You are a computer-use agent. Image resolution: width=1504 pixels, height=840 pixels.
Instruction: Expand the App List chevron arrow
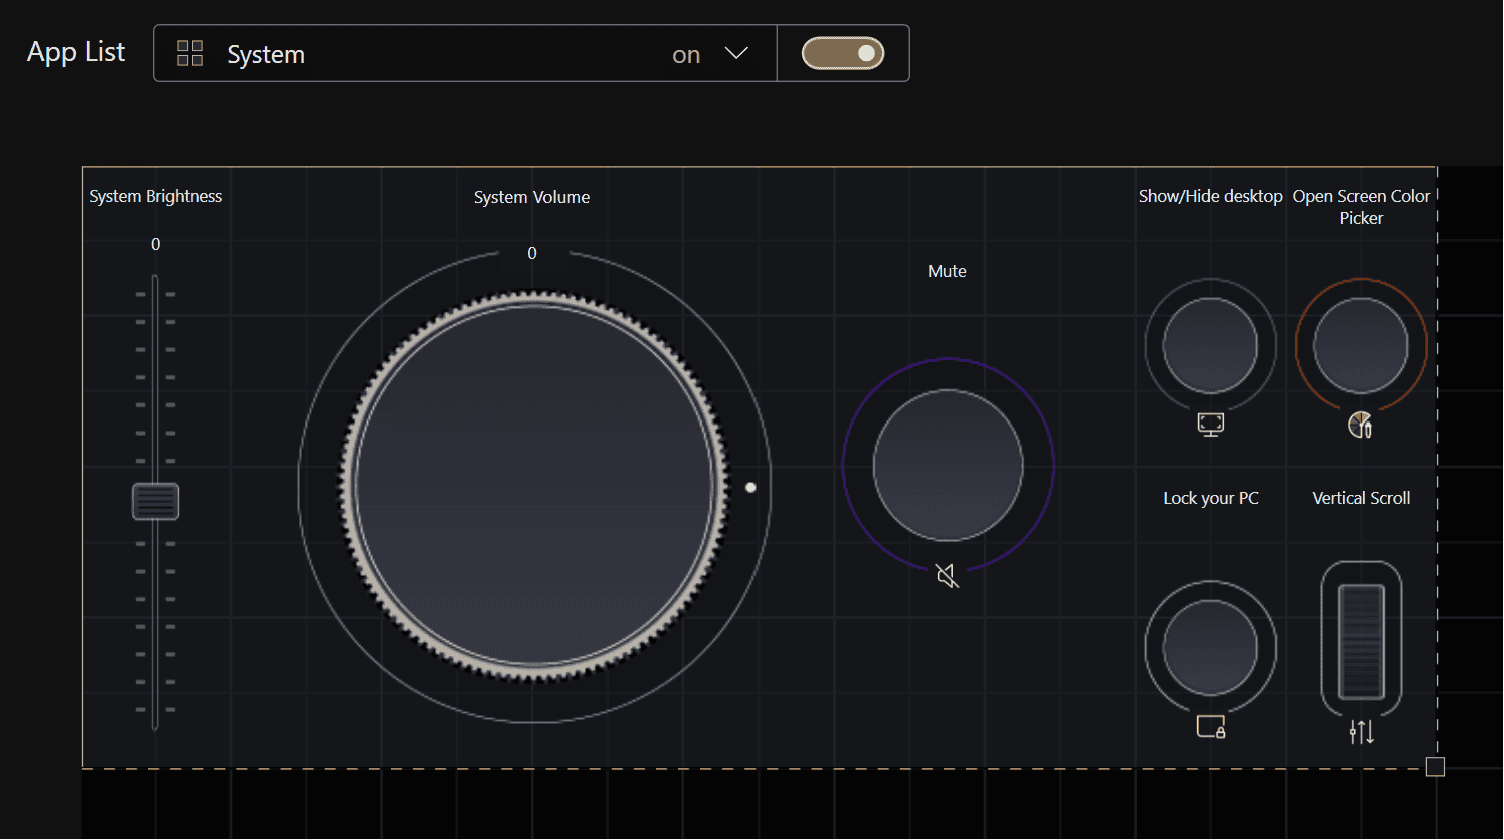click(x=736, y=53)
